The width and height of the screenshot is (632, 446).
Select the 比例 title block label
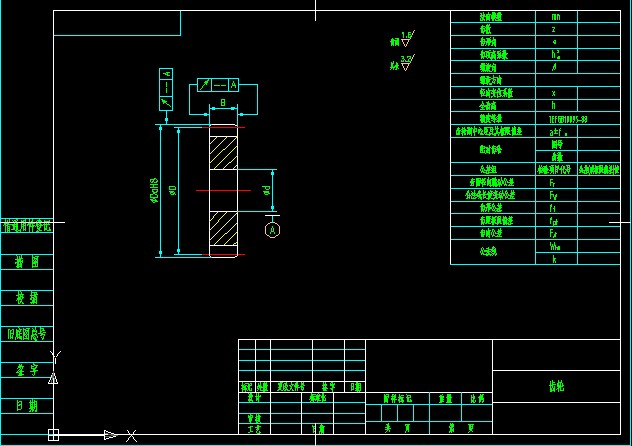[477, 399]
